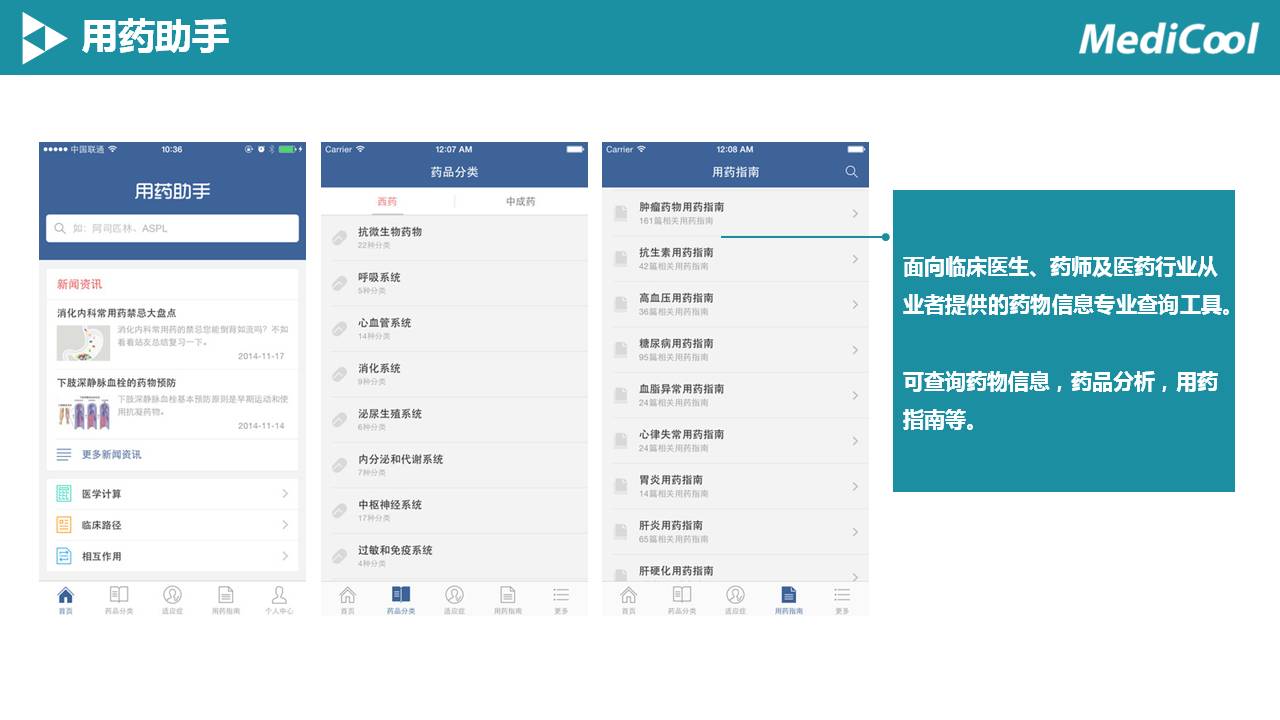Tap the home icon on 药品分类 screen

pos(347,598)
